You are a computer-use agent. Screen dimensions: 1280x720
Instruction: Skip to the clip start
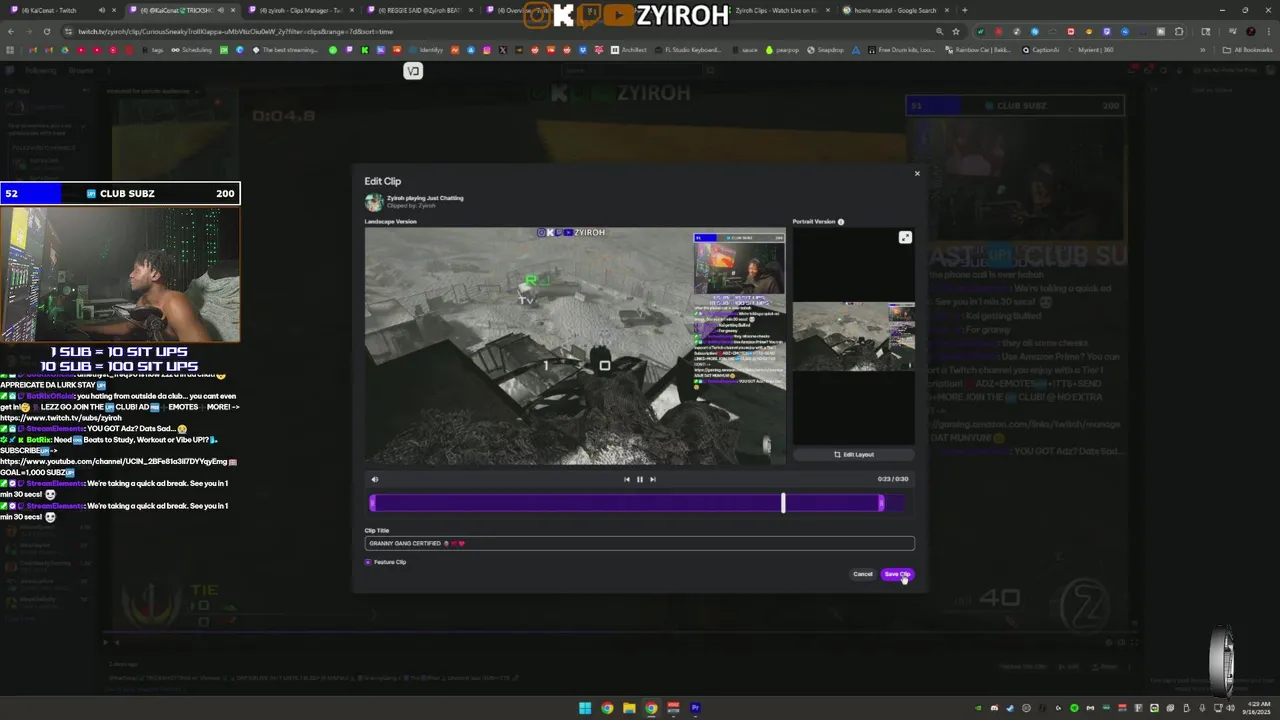pos(627,479)
